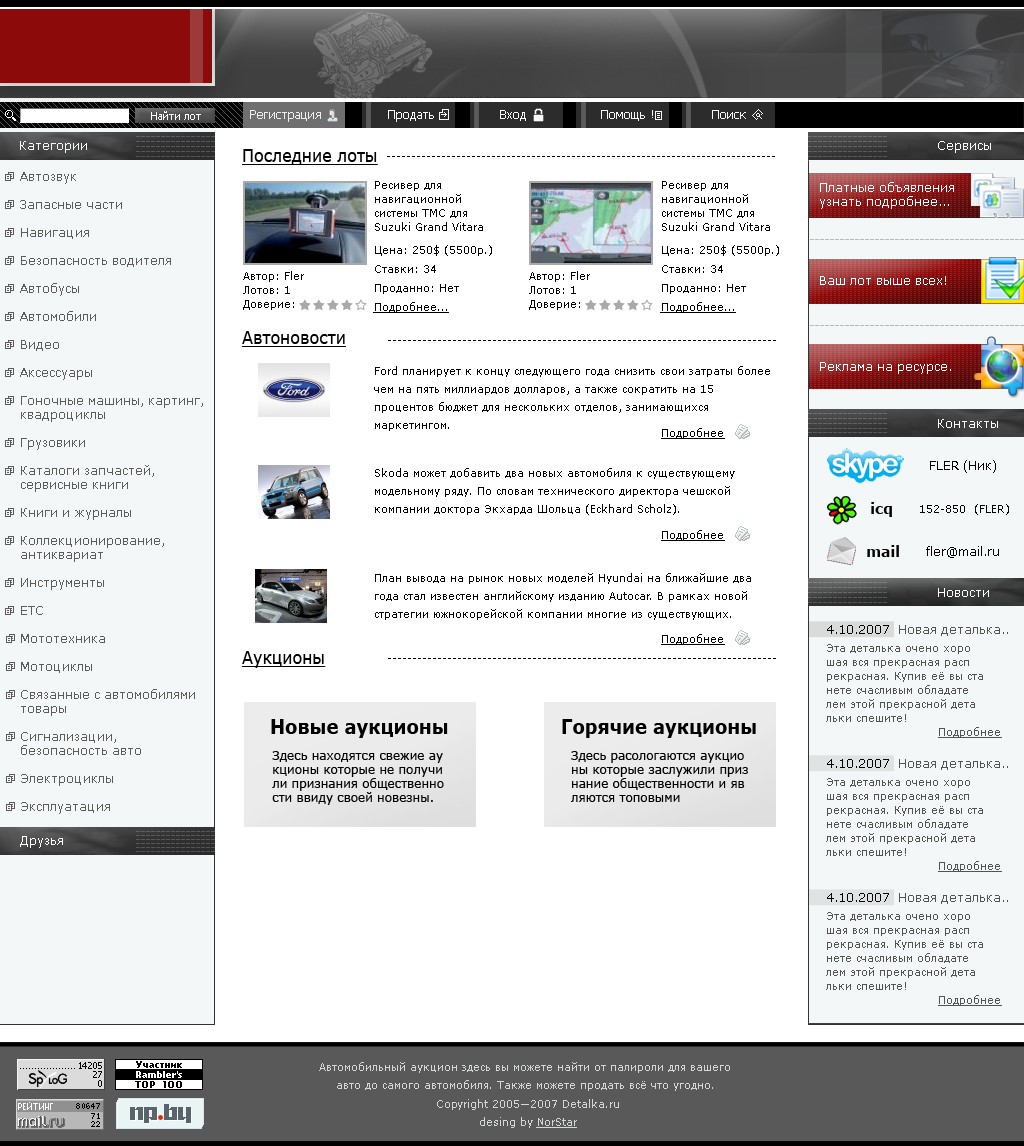This screenshot has width=1024, height=1146.
Task: Open the Аксессуары category
Action: point(56,372)
